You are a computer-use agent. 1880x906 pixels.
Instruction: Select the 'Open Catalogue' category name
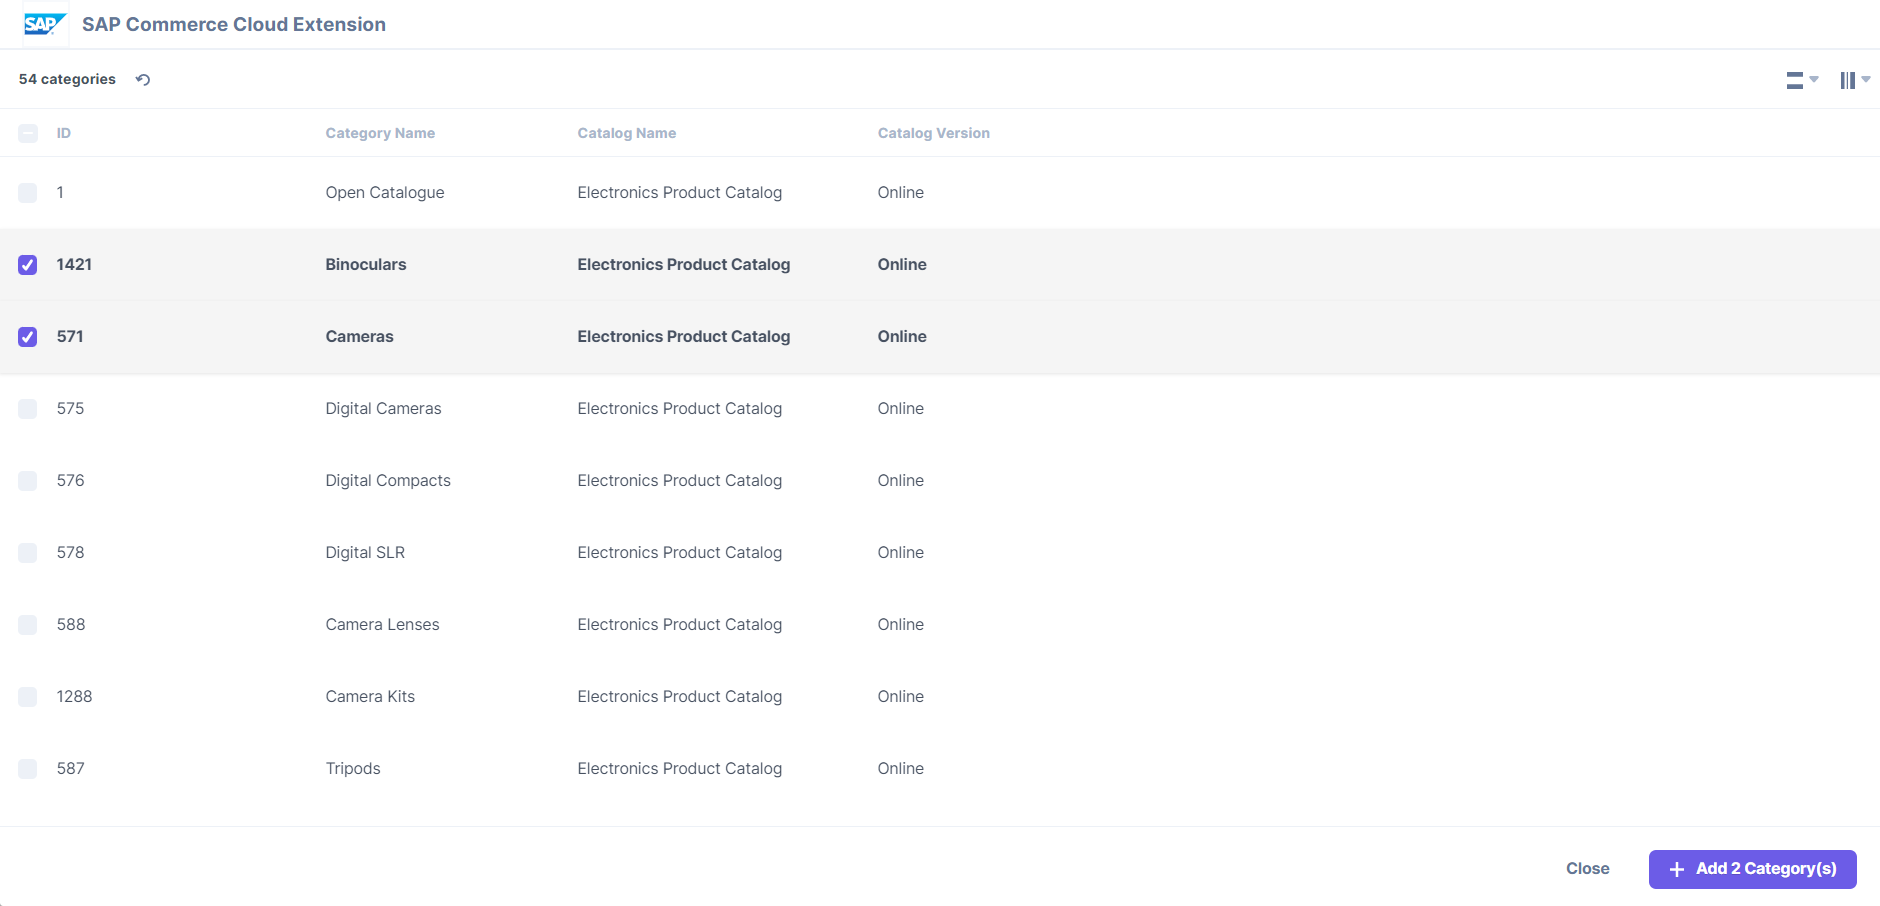click(x=385, y=193)
